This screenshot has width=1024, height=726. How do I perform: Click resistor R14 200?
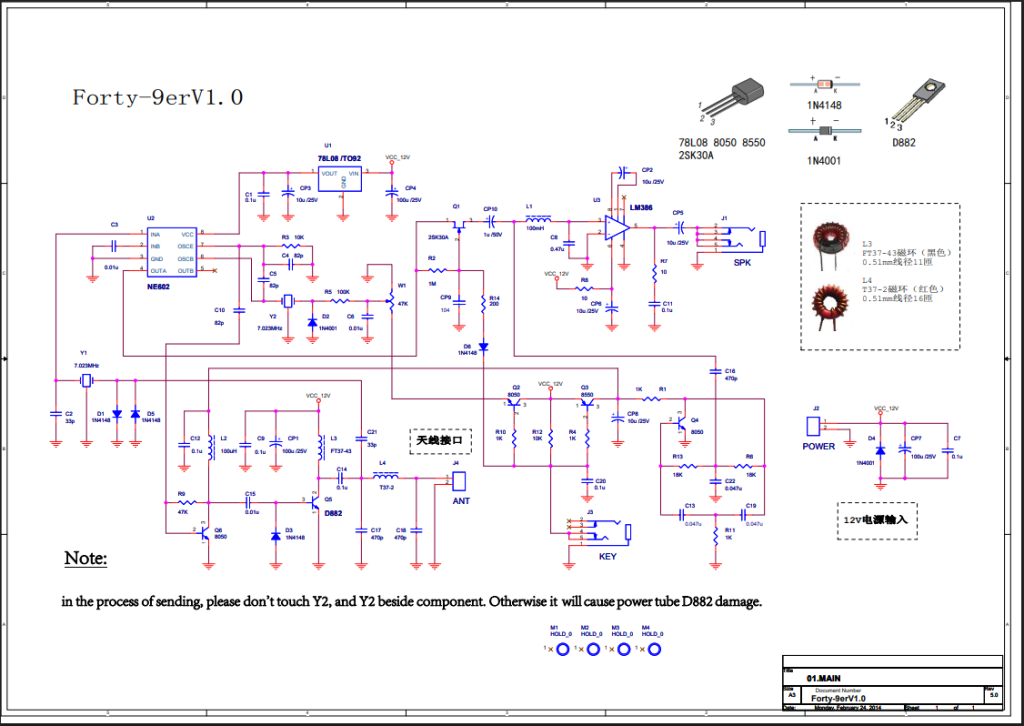(x=483, y=305)
